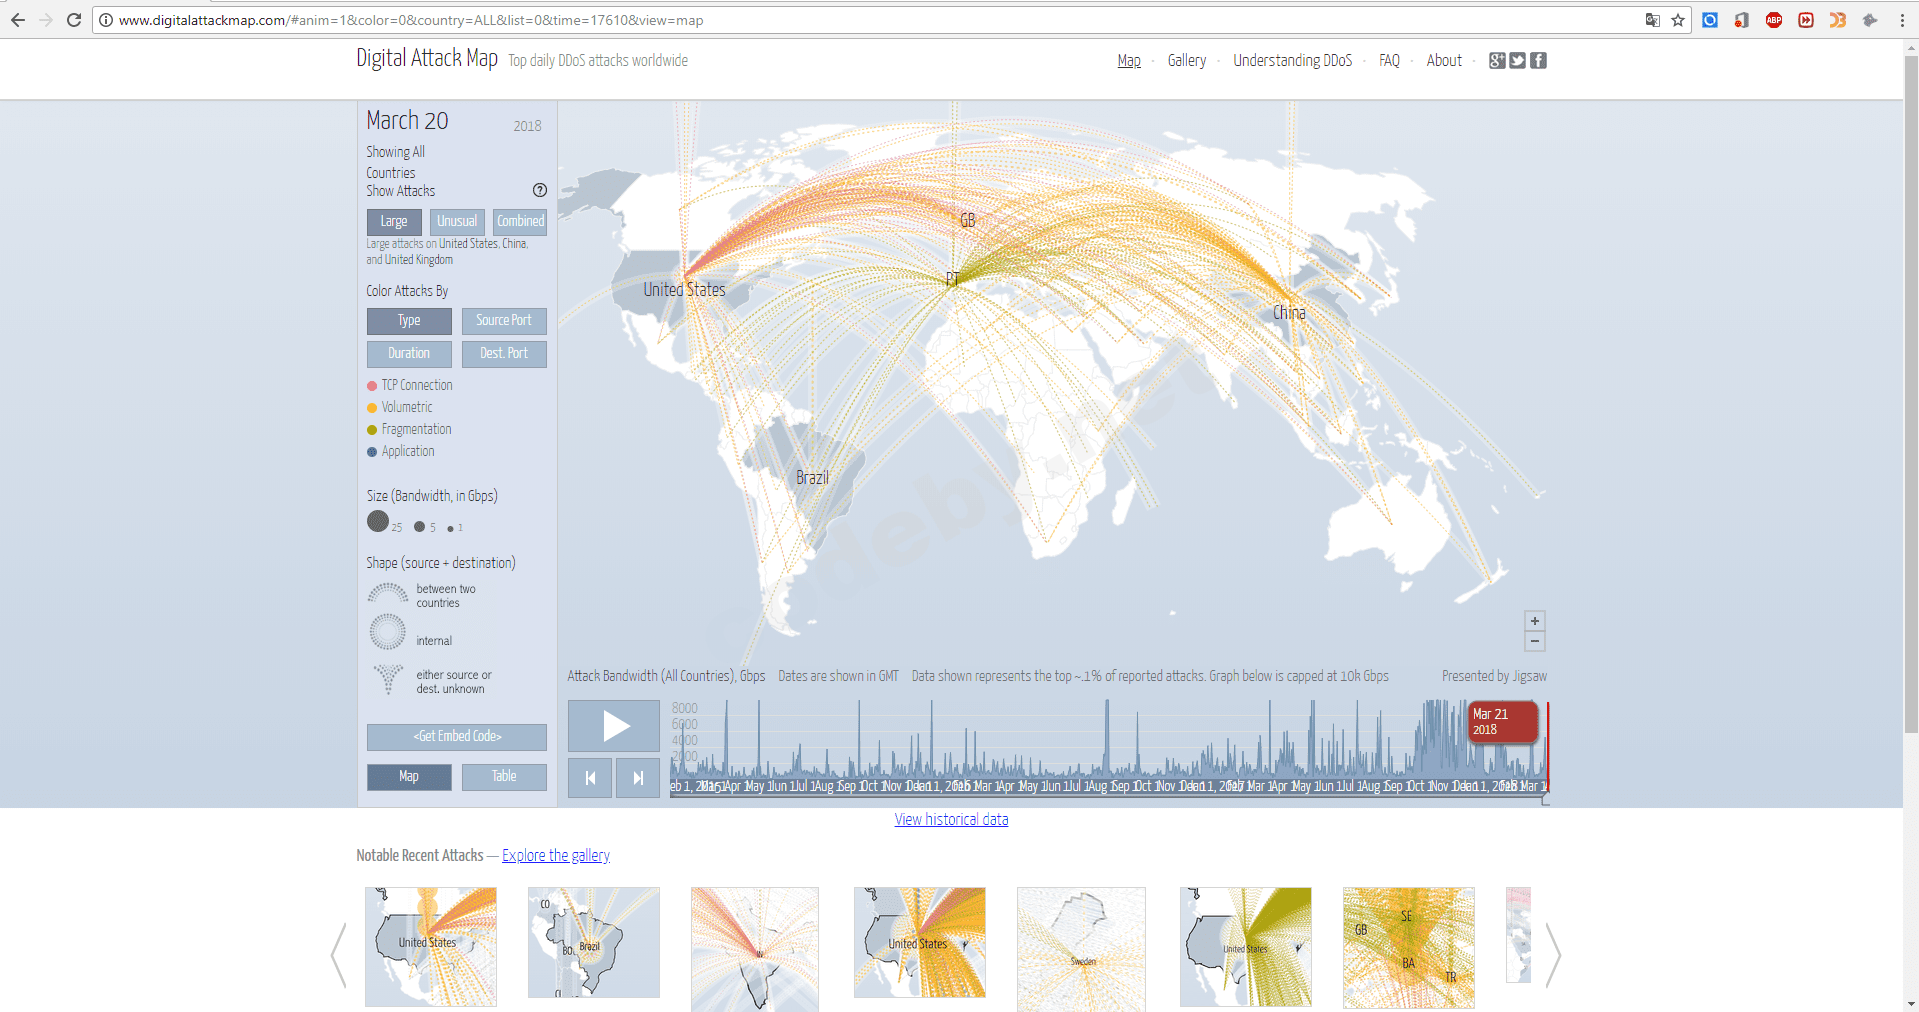This screenshot has width=1919, height=1012.
Task: Click the scrollbar down arrow
Action: click(1911, 1003)
